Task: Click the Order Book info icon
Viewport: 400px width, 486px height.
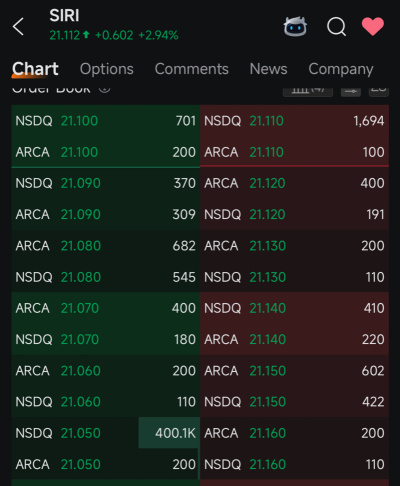Action: (104, 89)
